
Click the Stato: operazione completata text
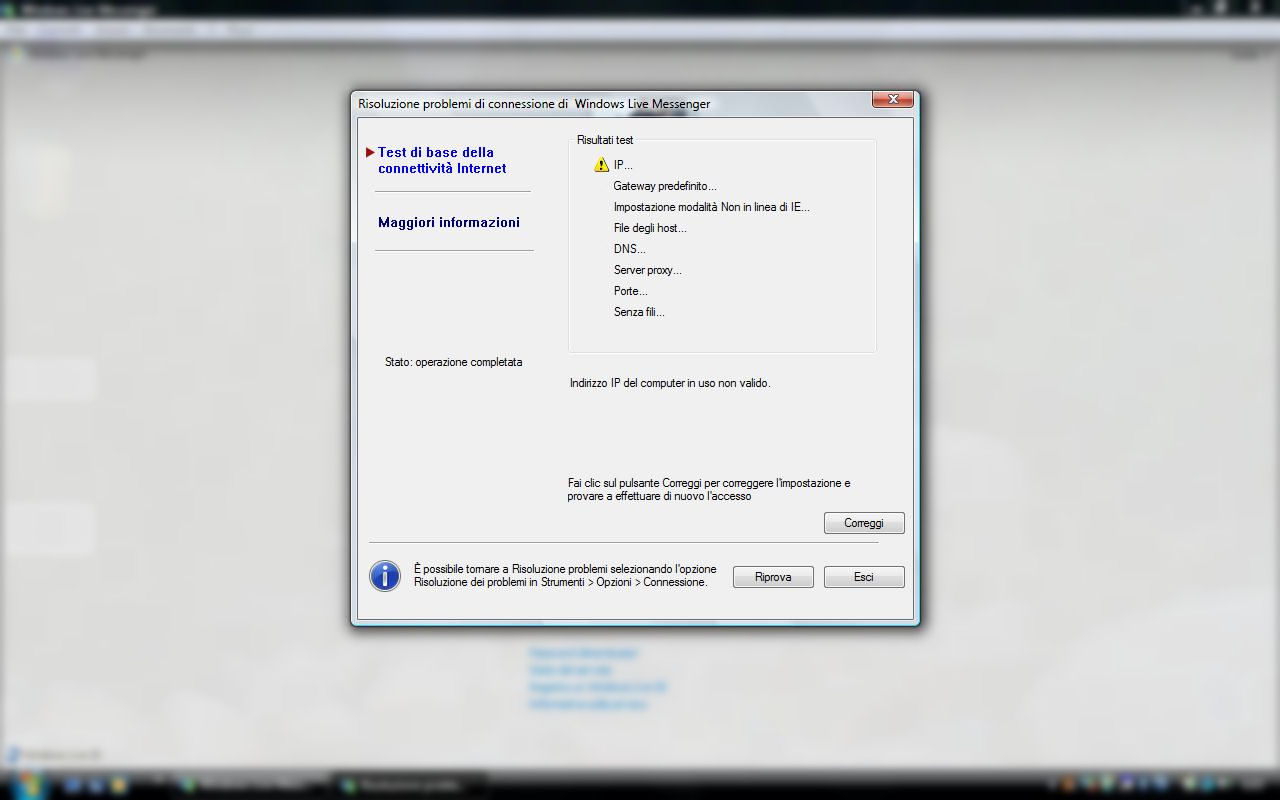(453, 362)
